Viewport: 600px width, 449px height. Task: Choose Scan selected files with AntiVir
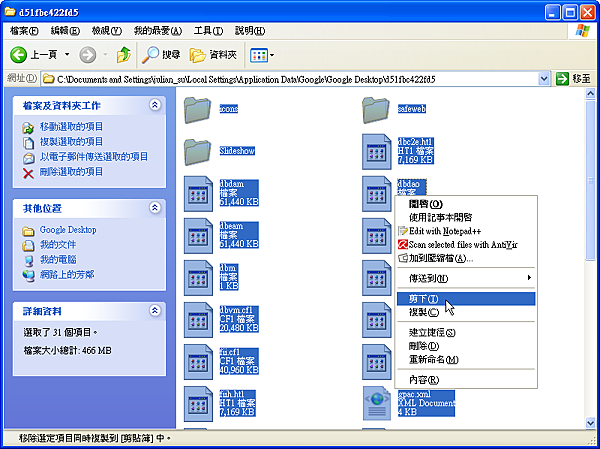click(x=466, y=245)
